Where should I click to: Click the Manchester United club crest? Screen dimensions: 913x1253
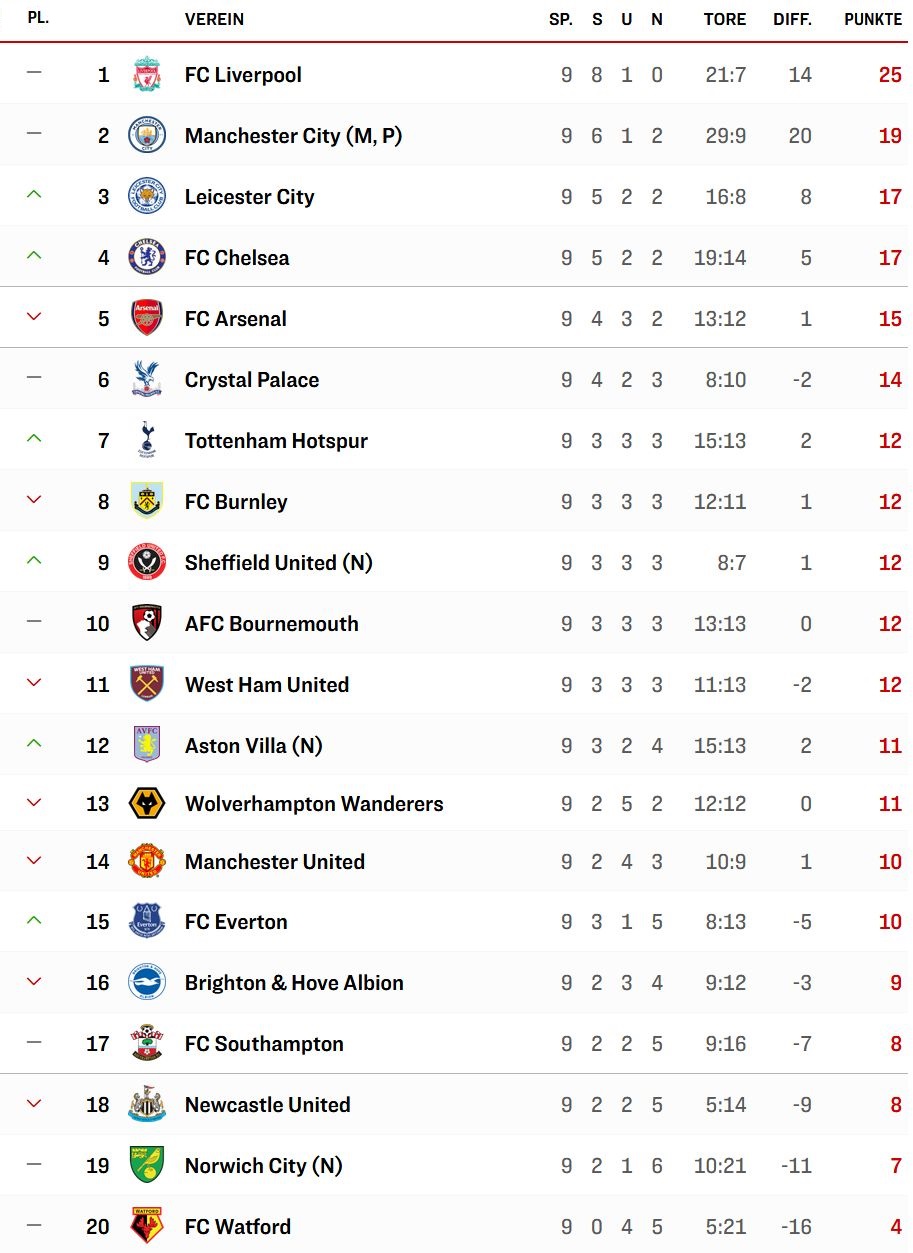147,861
